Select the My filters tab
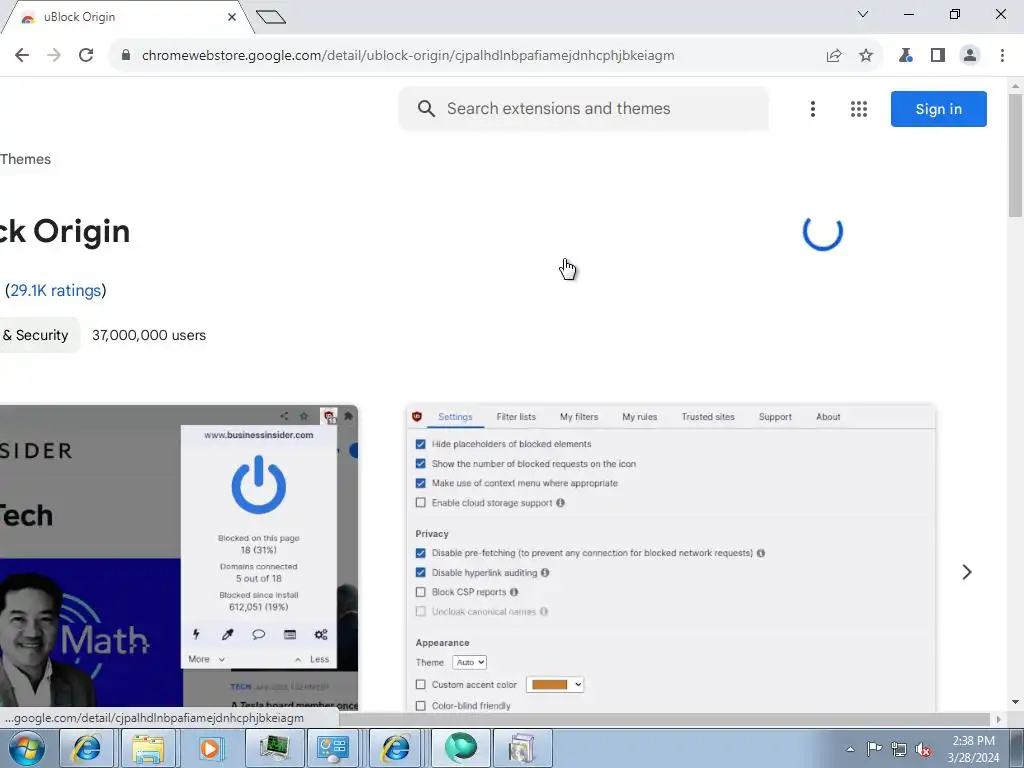Viewport: 1024px width, 768px height. (x=579, y=417)
